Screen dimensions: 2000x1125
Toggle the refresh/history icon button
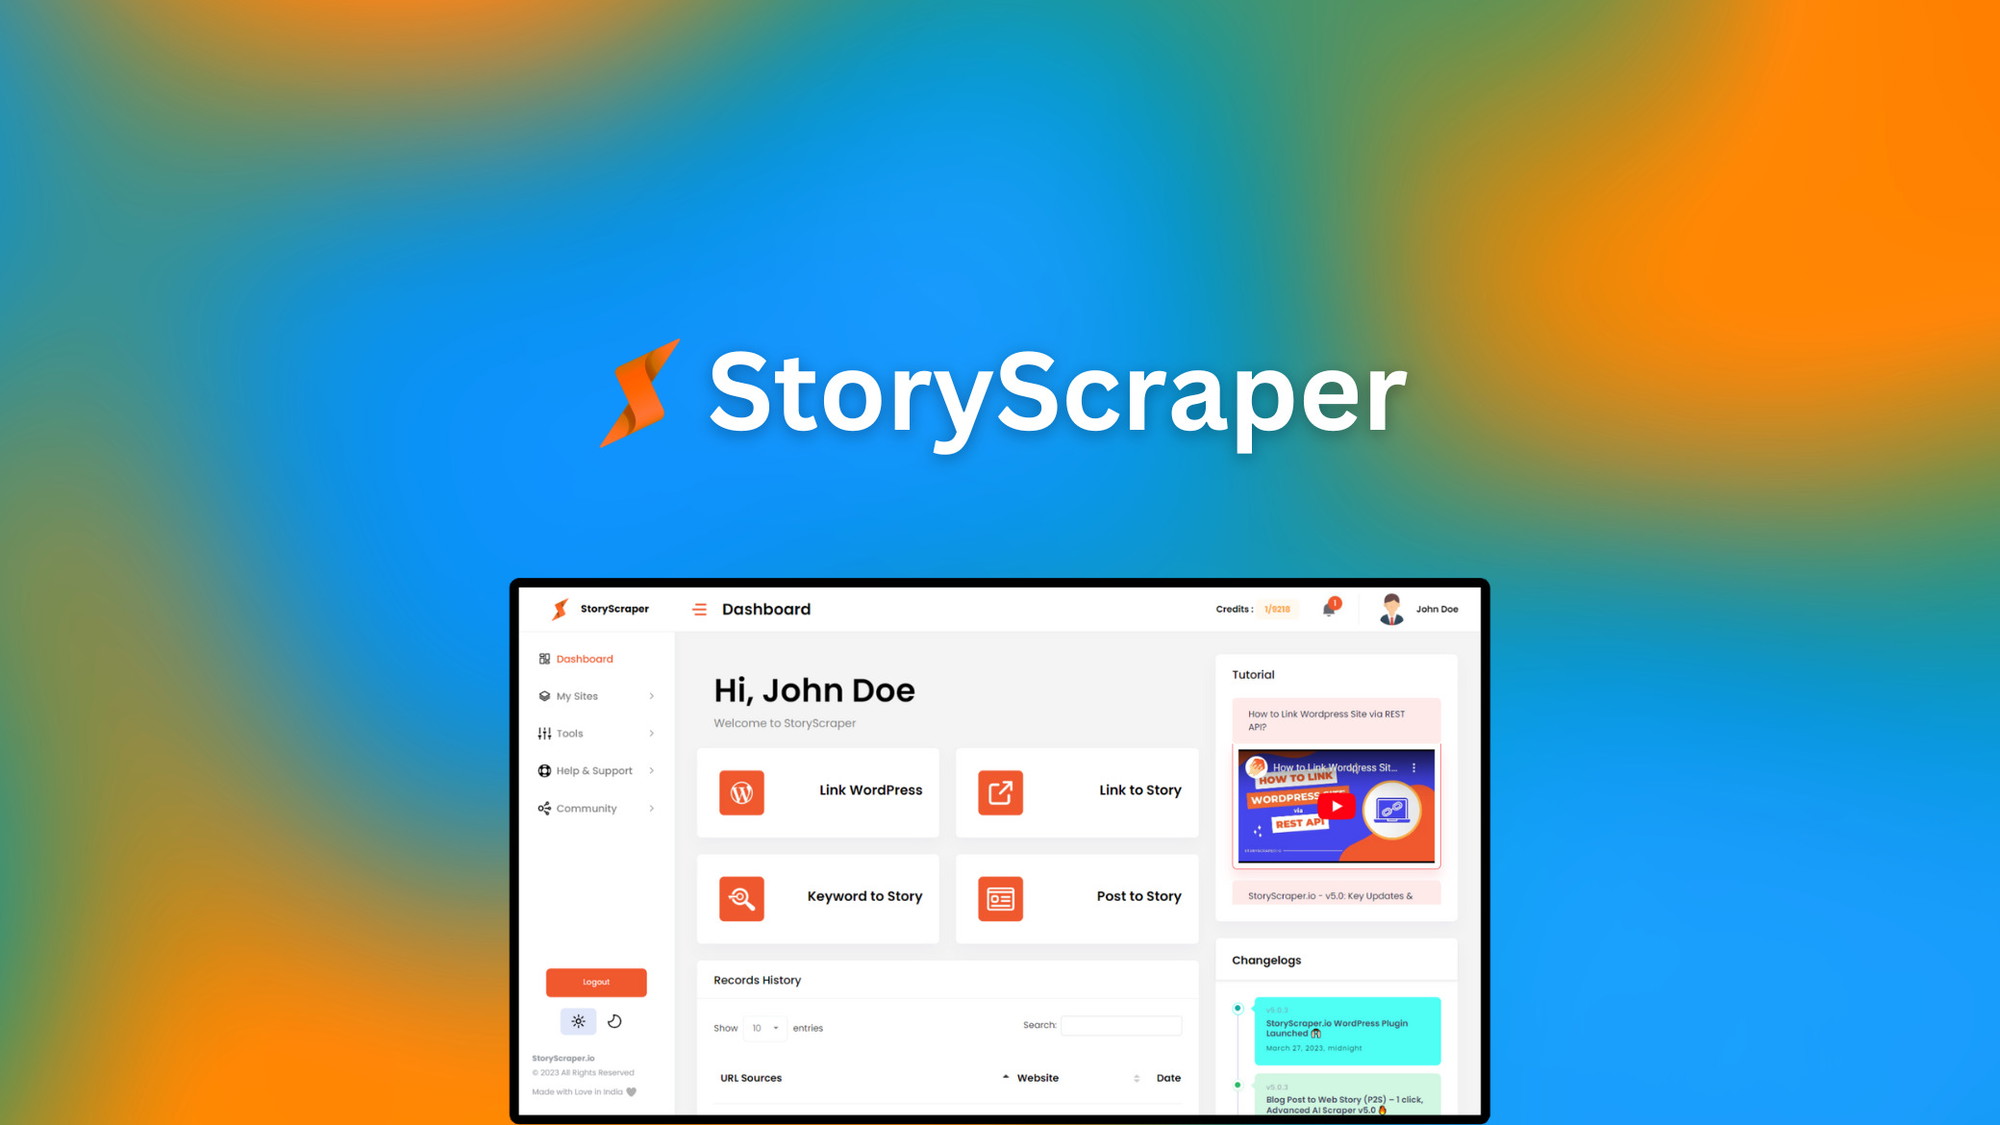[x=615, y=1022]
